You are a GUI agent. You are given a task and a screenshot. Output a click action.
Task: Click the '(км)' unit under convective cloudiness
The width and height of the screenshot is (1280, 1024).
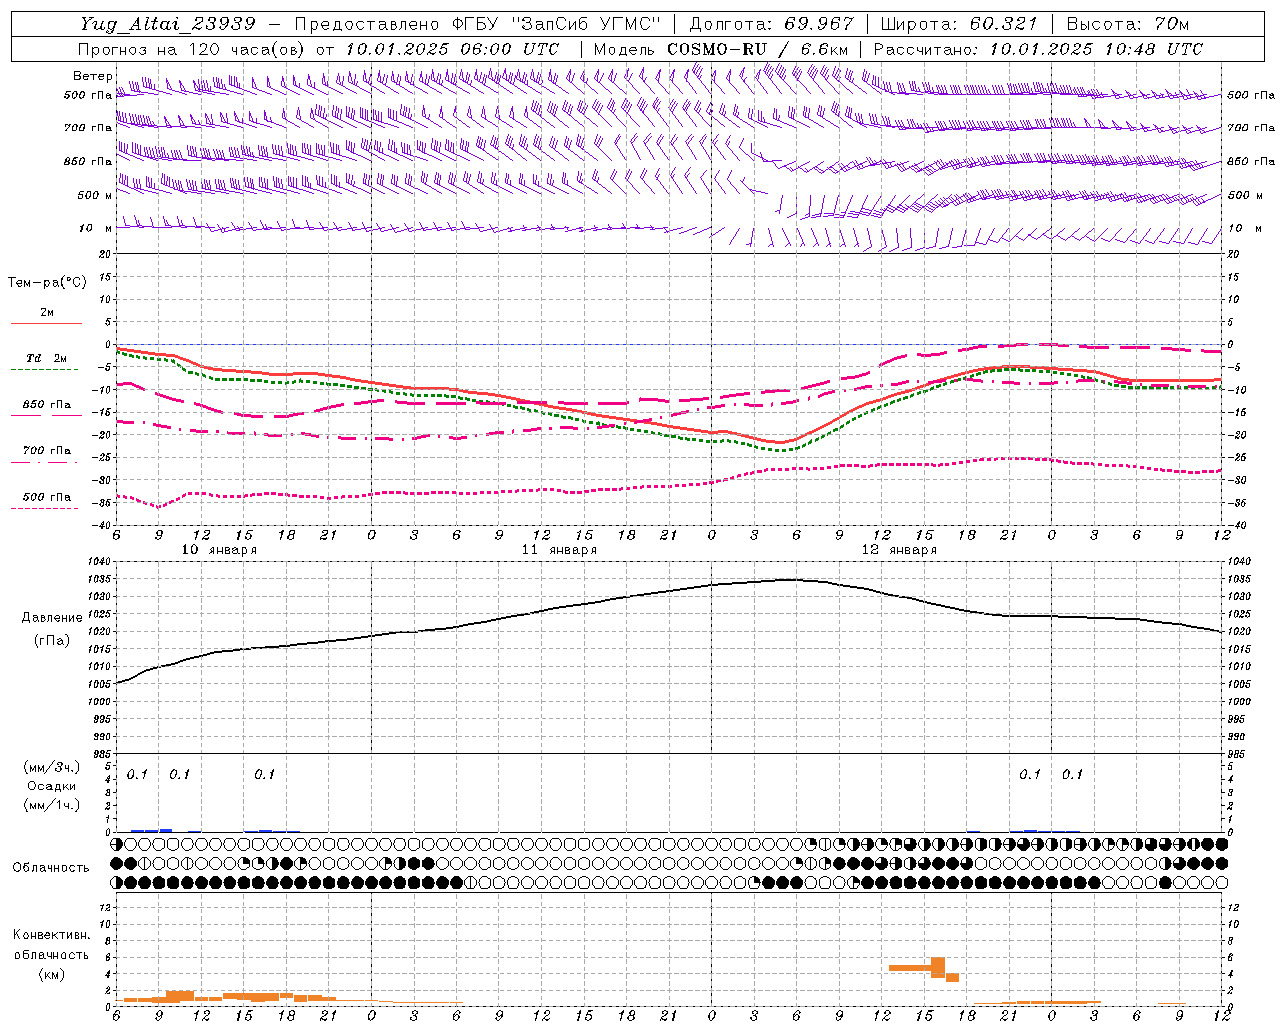(51, 974)
